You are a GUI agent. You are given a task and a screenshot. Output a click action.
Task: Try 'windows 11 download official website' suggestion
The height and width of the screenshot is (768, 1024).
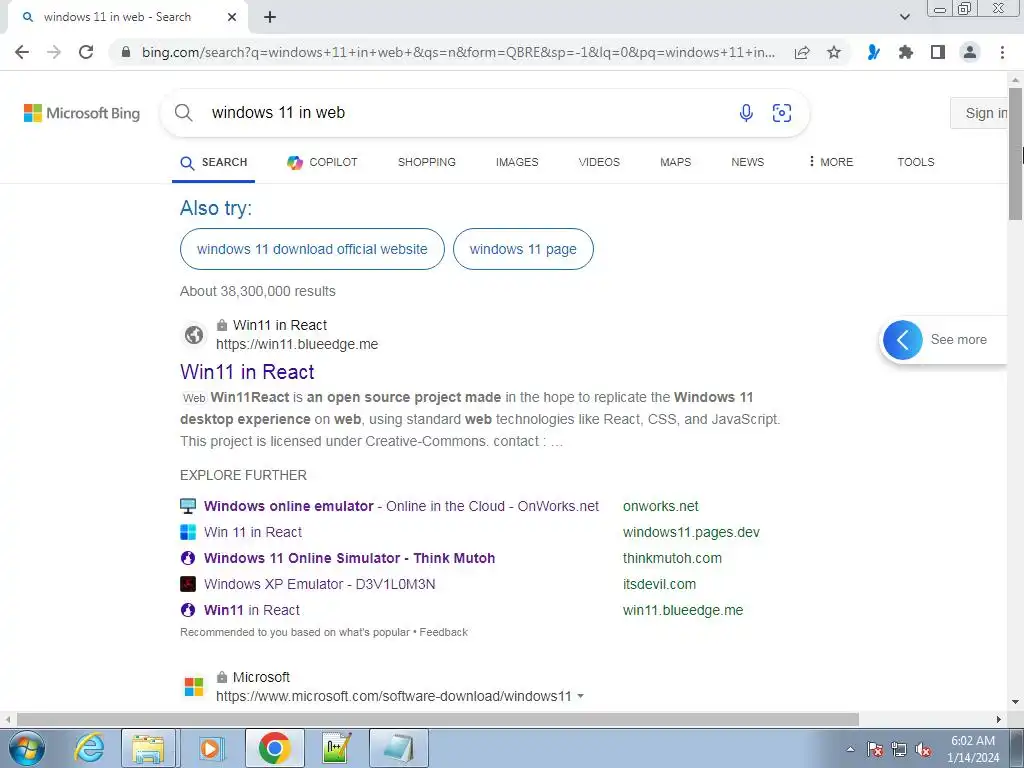[x=312, y=249]
